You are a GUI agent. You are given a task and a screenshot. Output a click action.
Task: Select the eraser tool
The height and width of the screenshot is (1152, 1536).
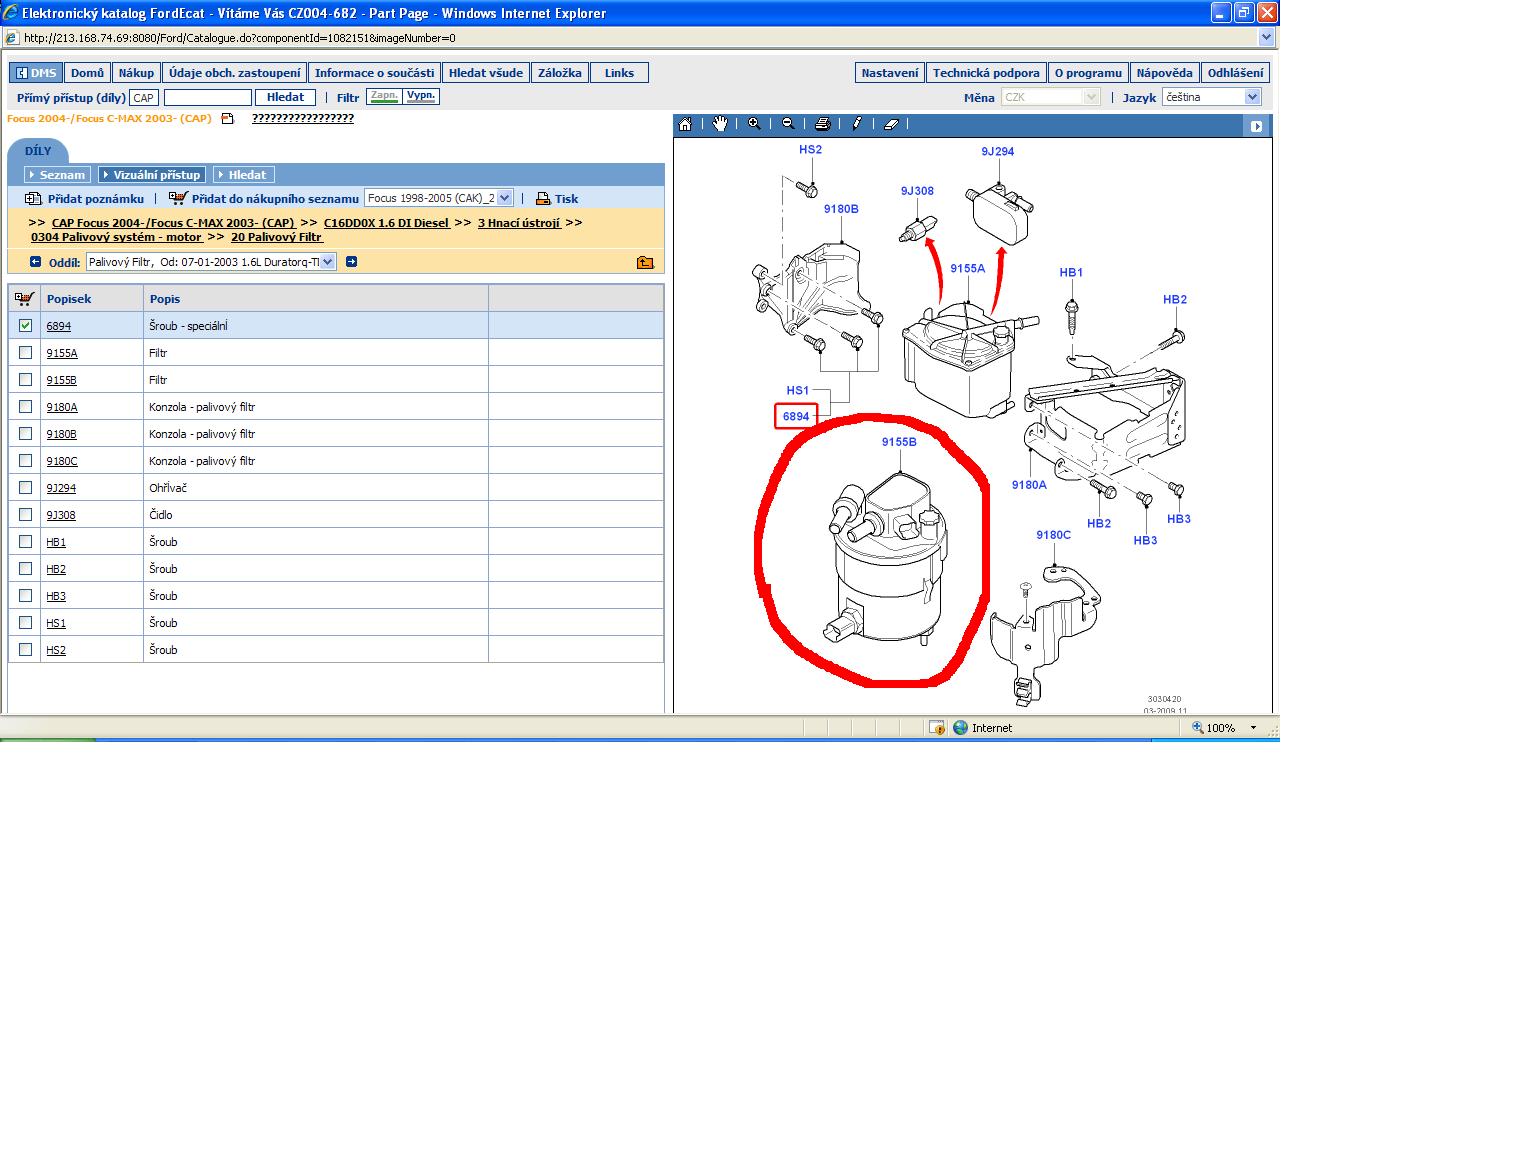tap(891, 124)
